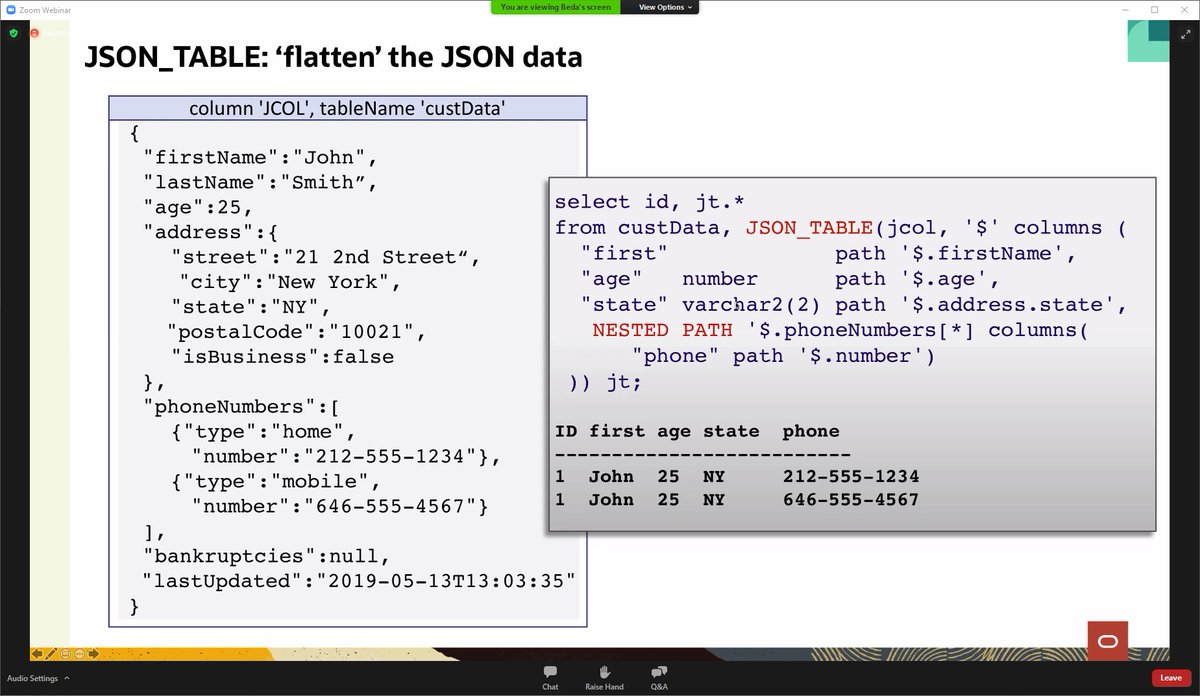Click the Zoom logo in the title bar
The height and width of the screenshot is (696, 1200).
[x=11, y=10]
